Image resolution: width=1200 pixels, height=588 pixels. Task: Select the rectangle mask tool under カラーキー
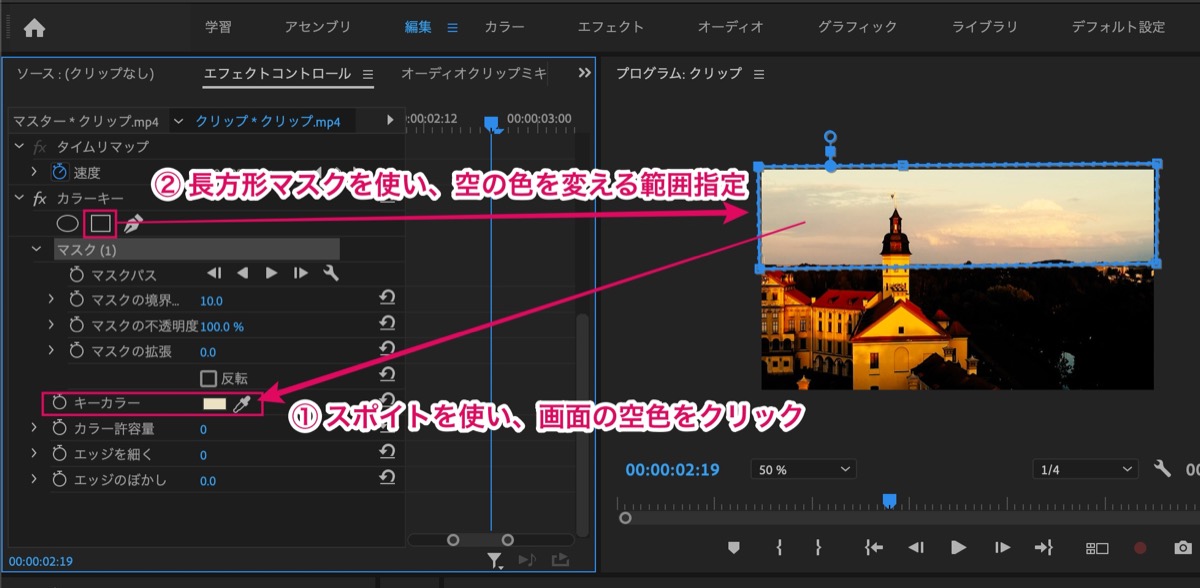[100, 224]
